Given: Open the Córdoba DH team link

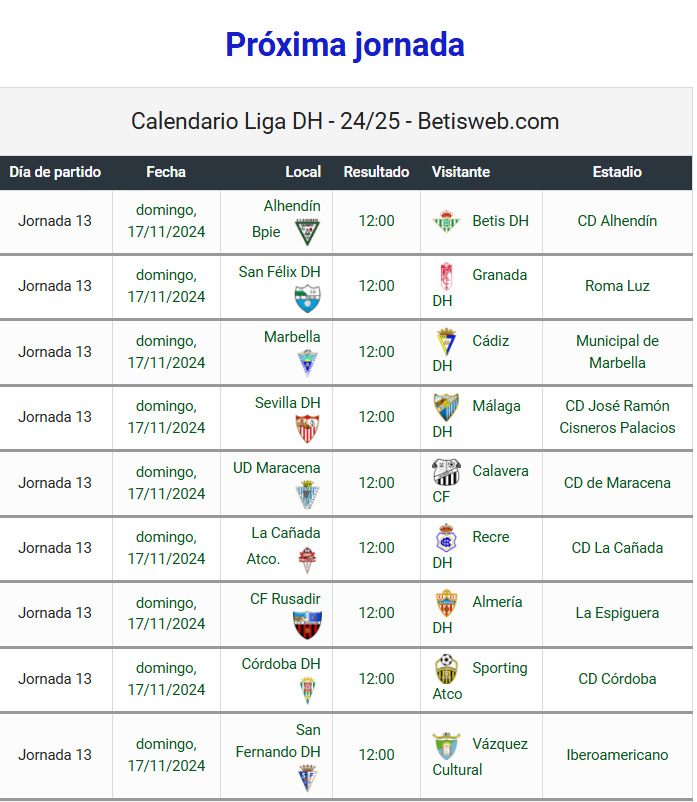Looking at the screenshot, I should point(281,664).
